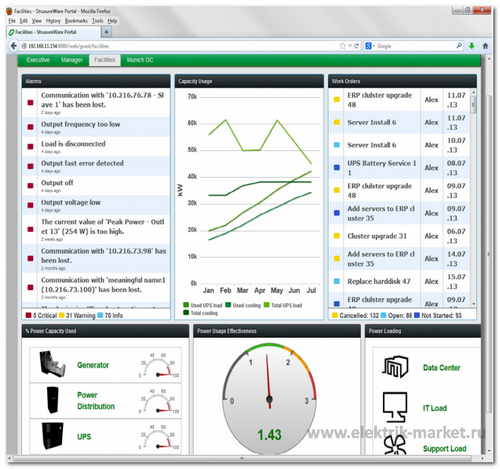The width and height of the screenshot is (500, 469).
Task: Filter alarms by 31 Warning
Action: 77,315
